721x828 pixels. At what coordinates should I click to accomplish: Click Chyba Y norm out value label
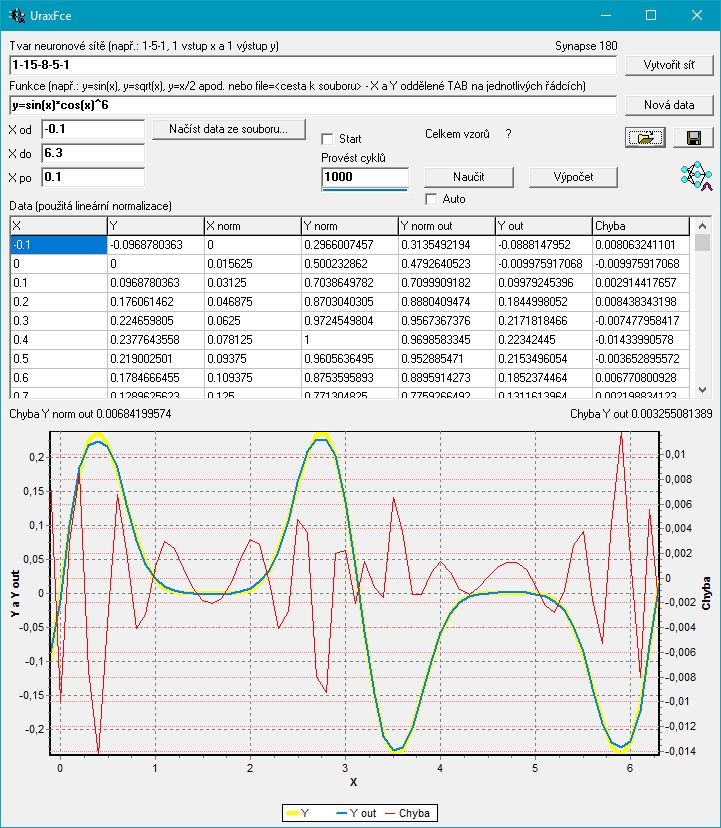90,414
